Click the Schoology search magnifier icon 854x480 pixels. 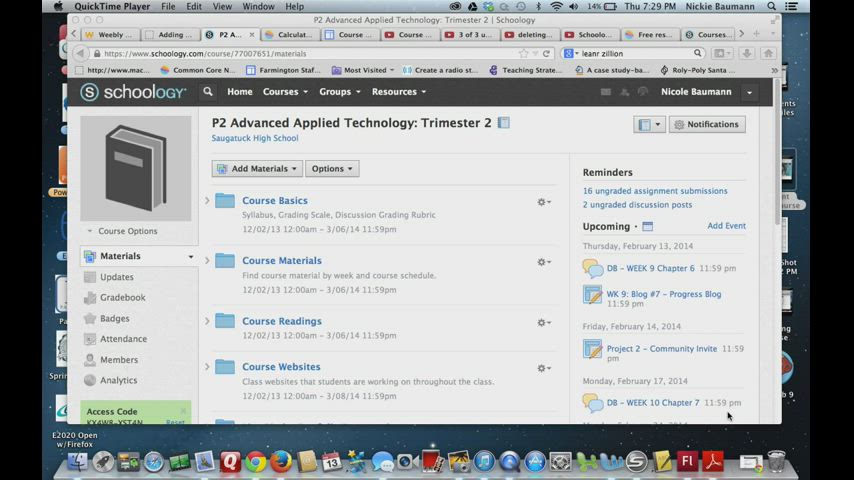[x=208, y=92]
